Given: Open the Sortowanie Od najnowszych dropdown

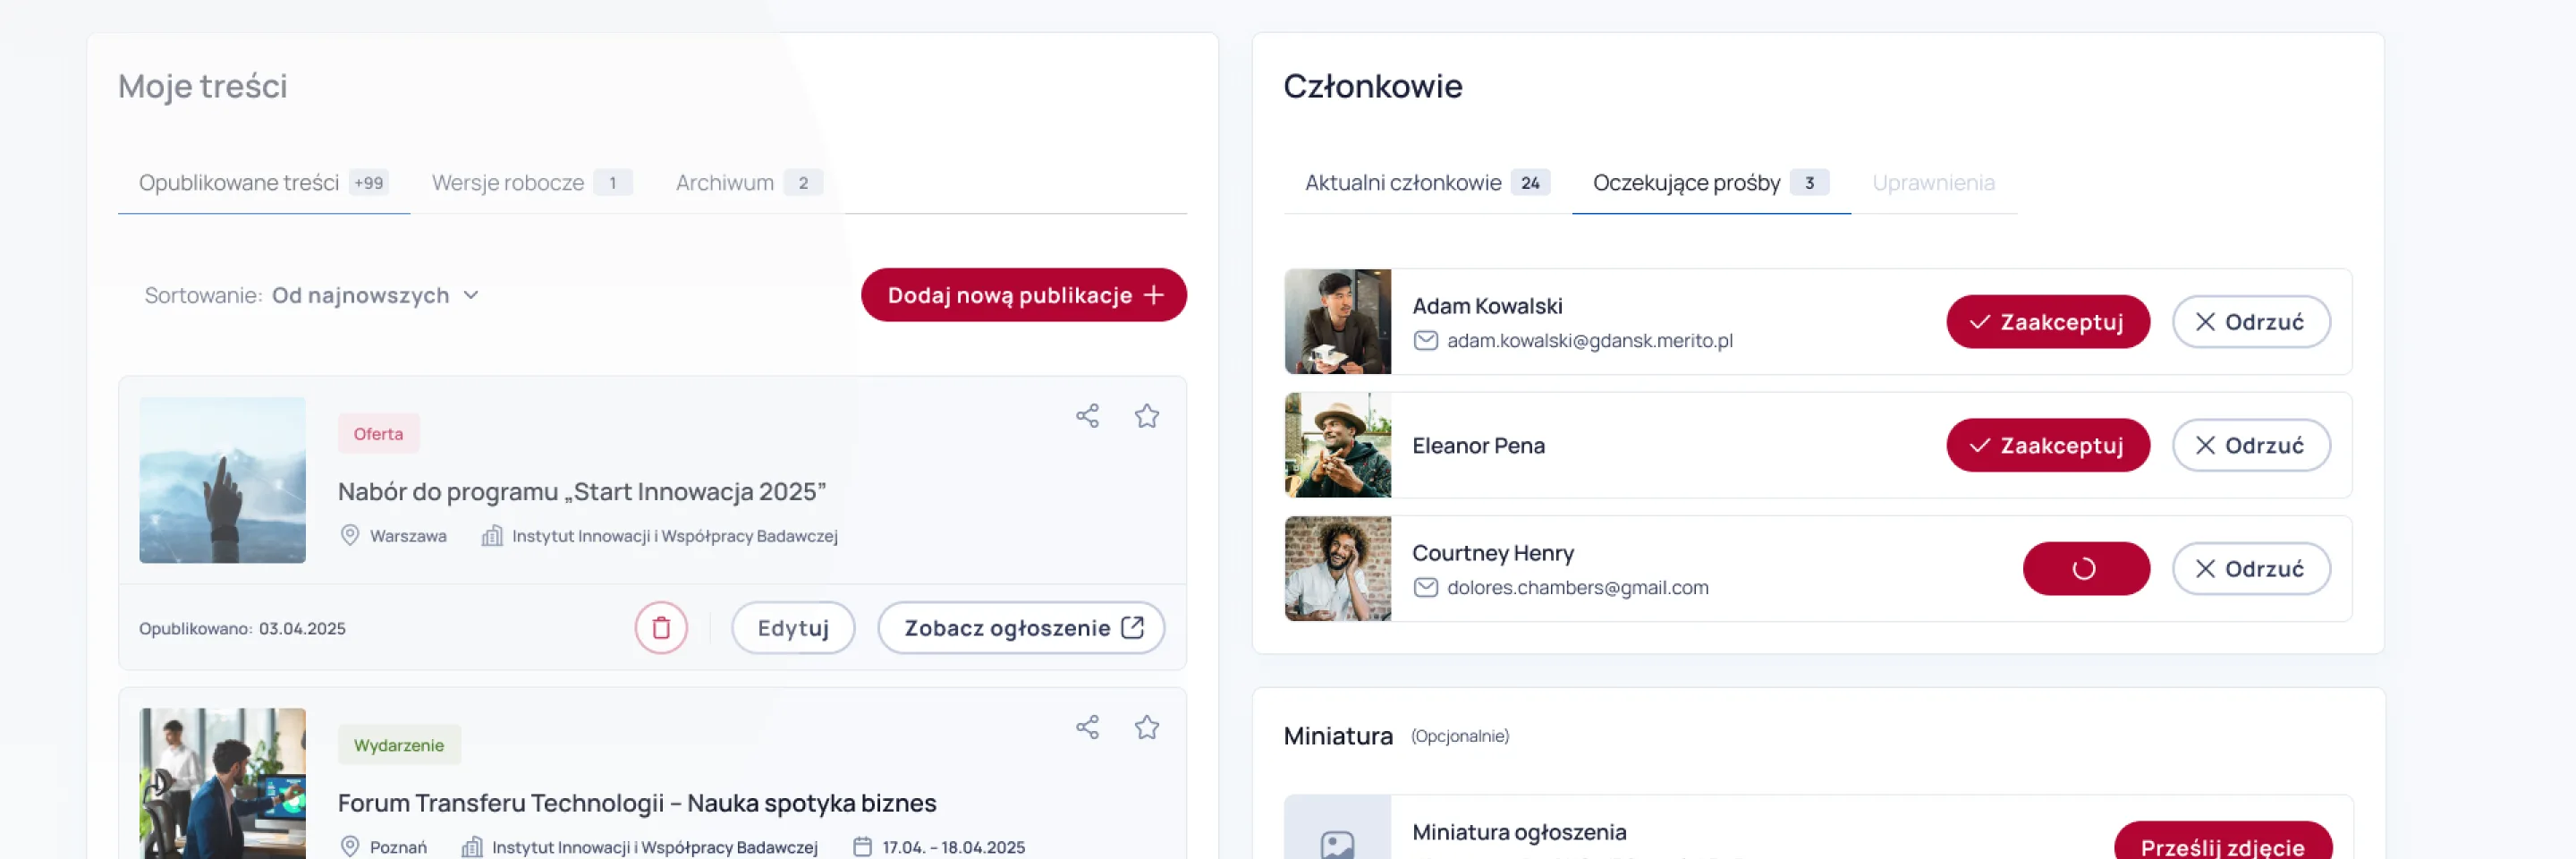Looking at the screenshot, I should tap(312, 296).
